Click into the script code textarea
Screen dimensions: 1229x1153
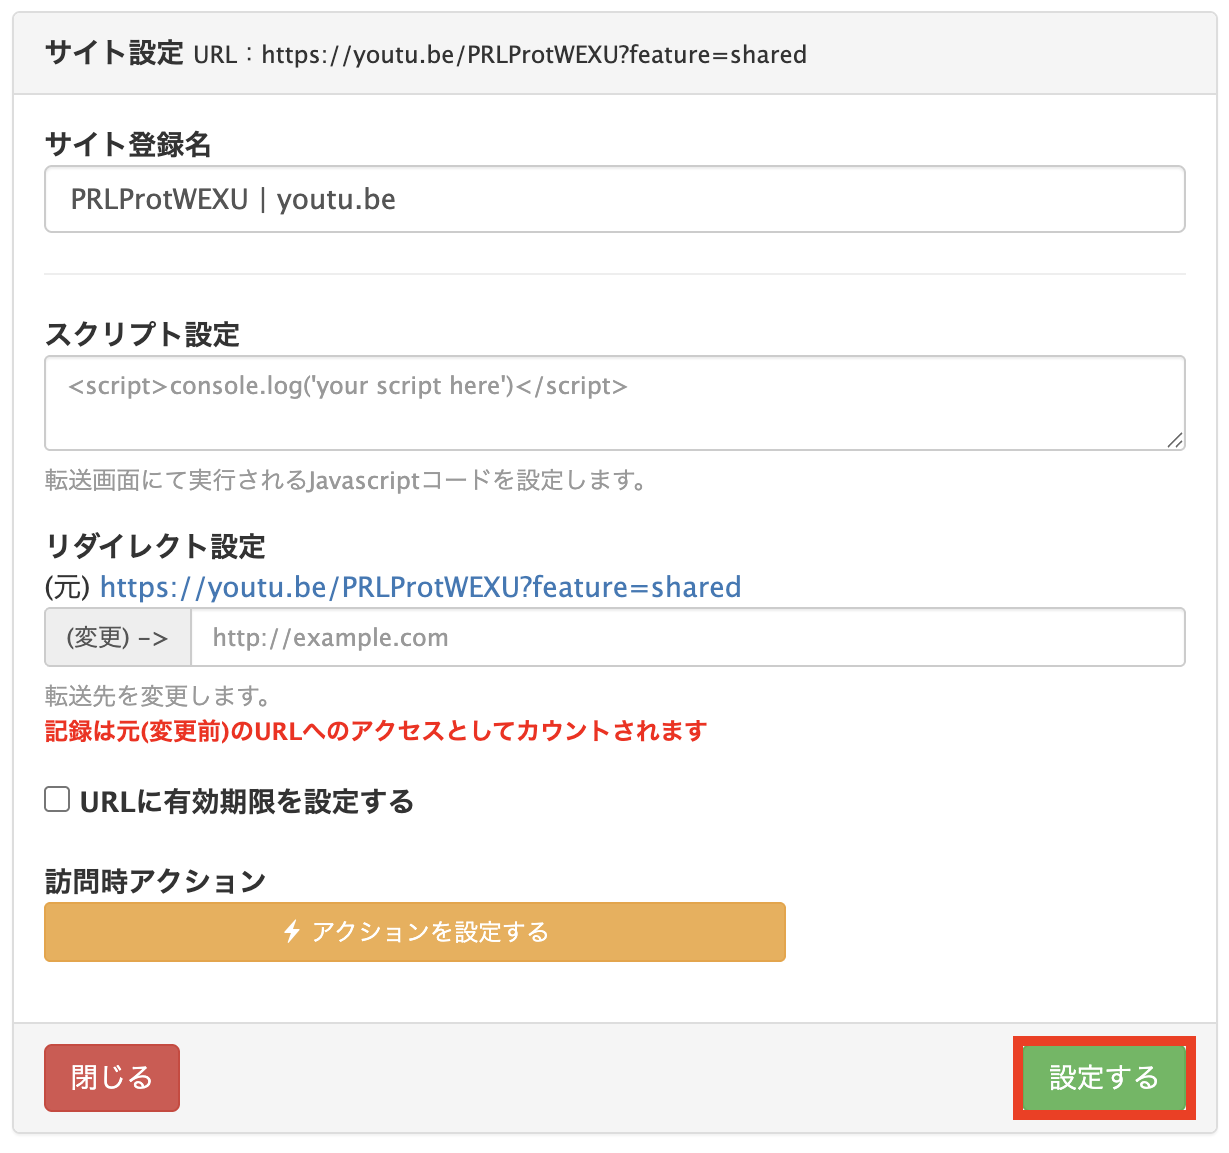614,402
